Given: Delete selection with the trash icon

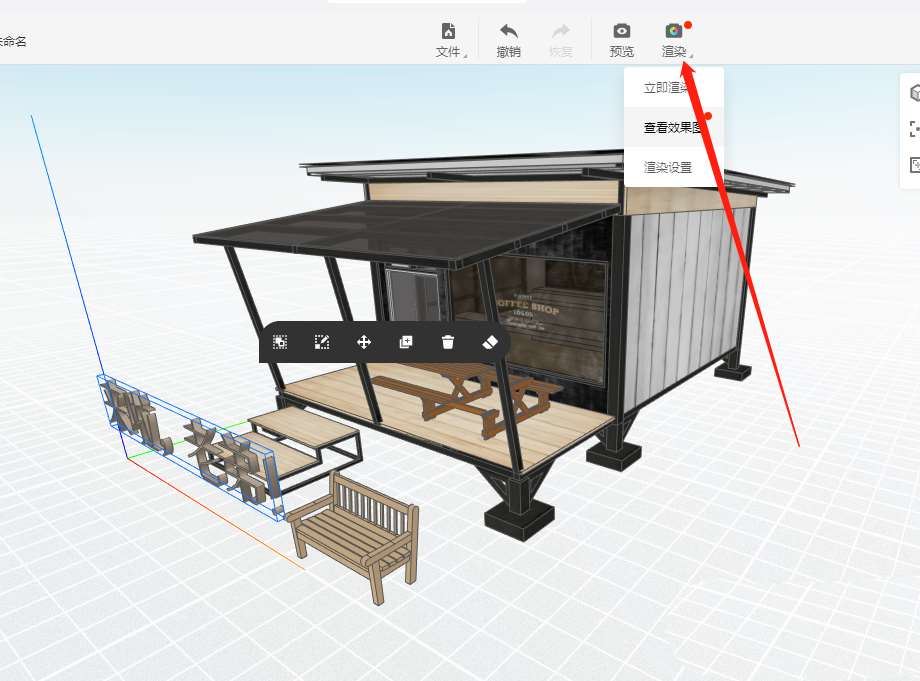Looking at the screenshot, I should click(x=448, y=342).
